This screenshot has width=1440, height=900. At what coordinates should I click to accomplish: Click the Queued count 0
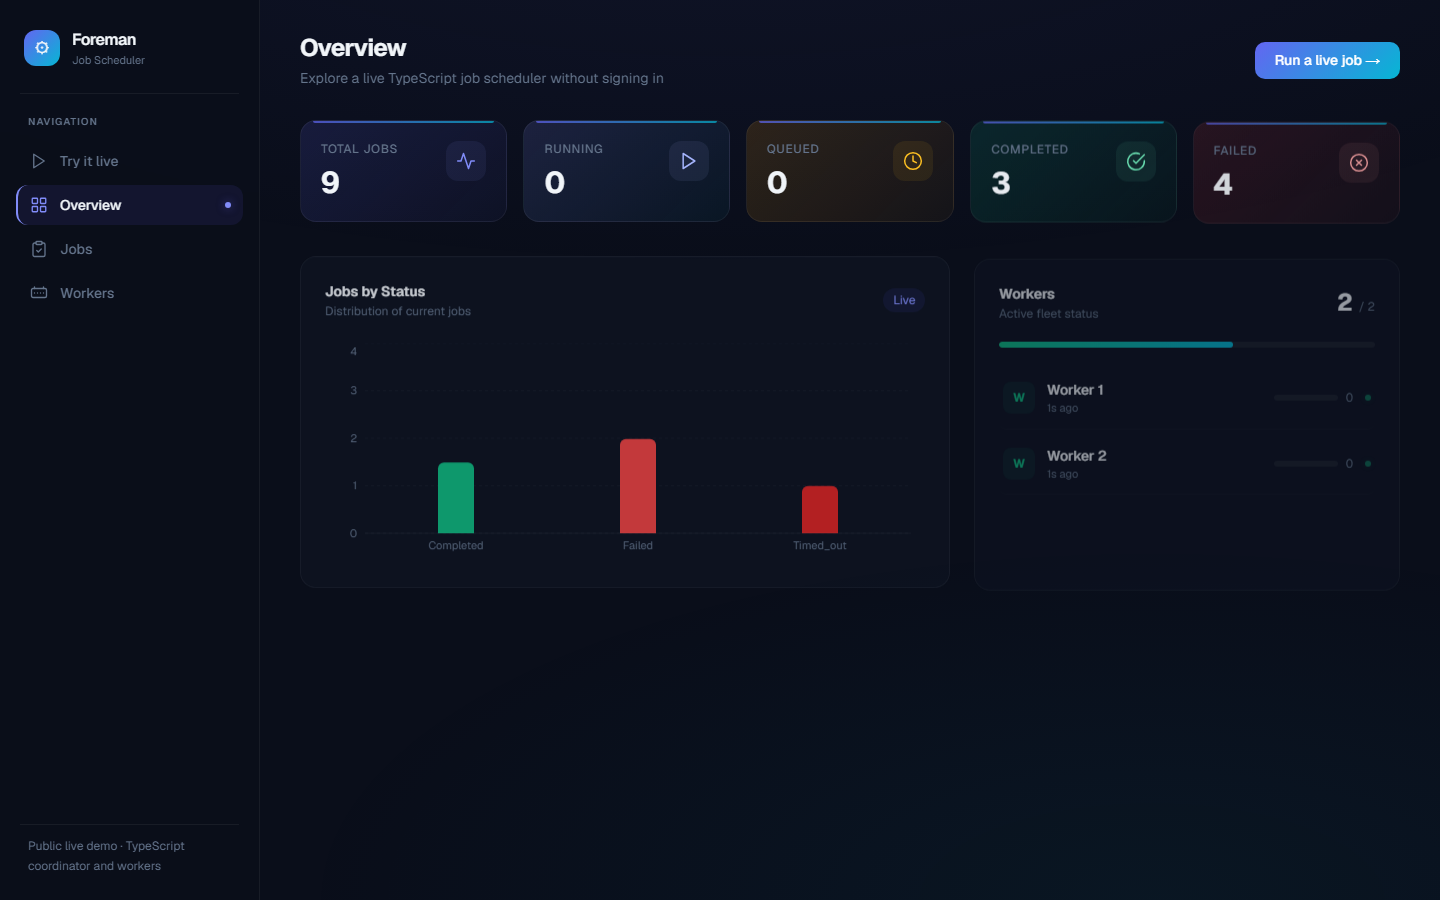tap(777, 183)
